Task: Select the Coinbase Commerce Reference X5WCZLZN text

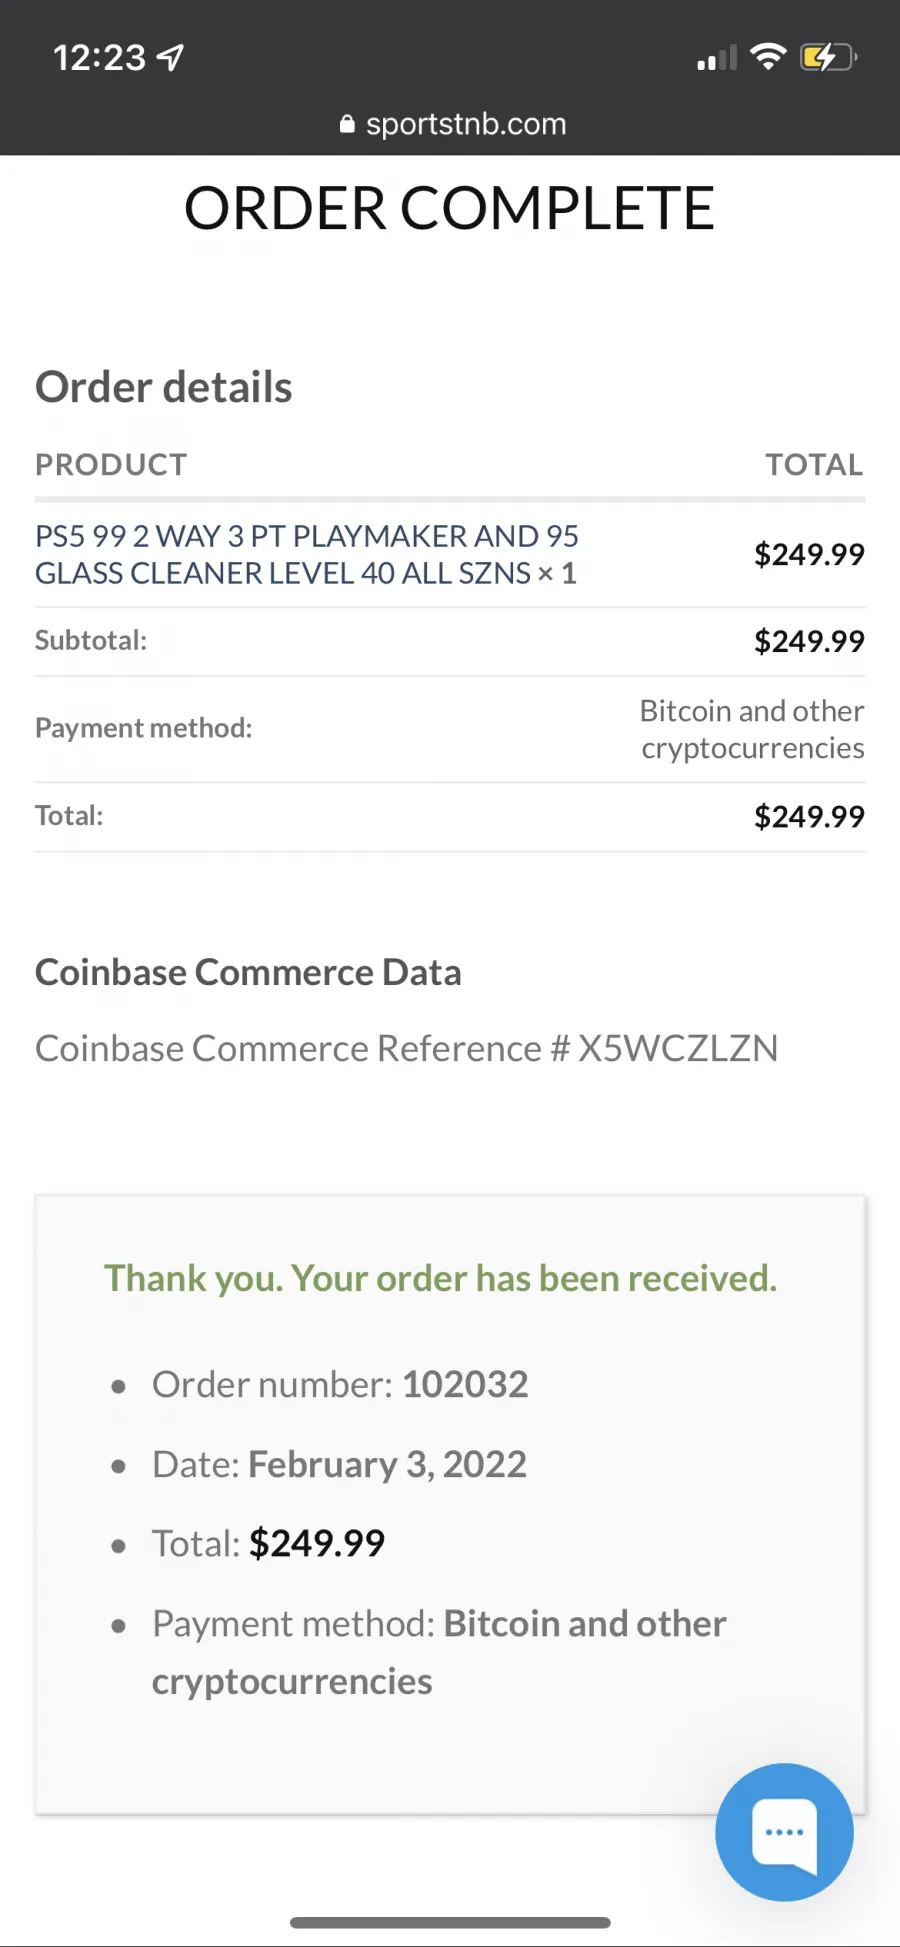Action: click(x=407, y=1048)
